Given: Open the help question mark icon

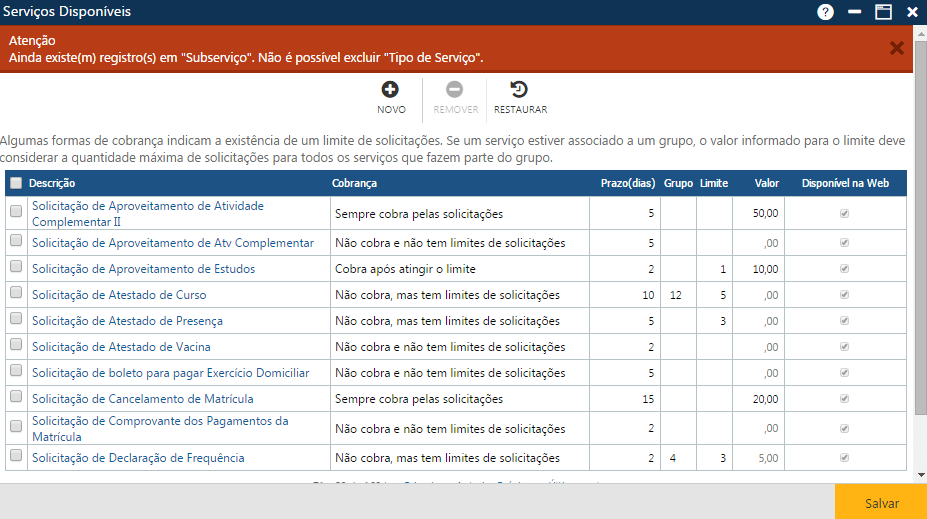Looking at the screenshot, I should click(x=825, y=12).
